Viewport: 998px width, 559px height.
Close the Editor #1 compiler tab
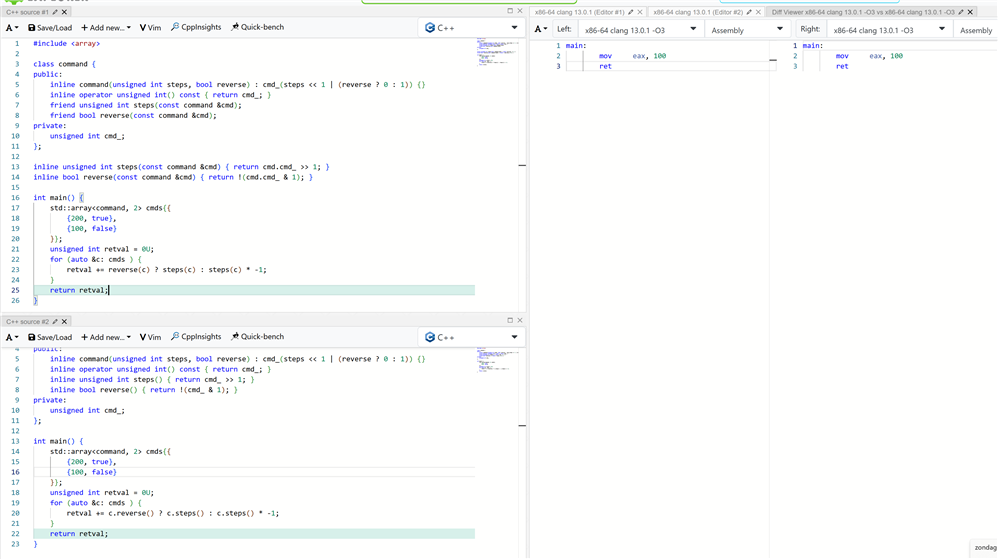point(640,12)
